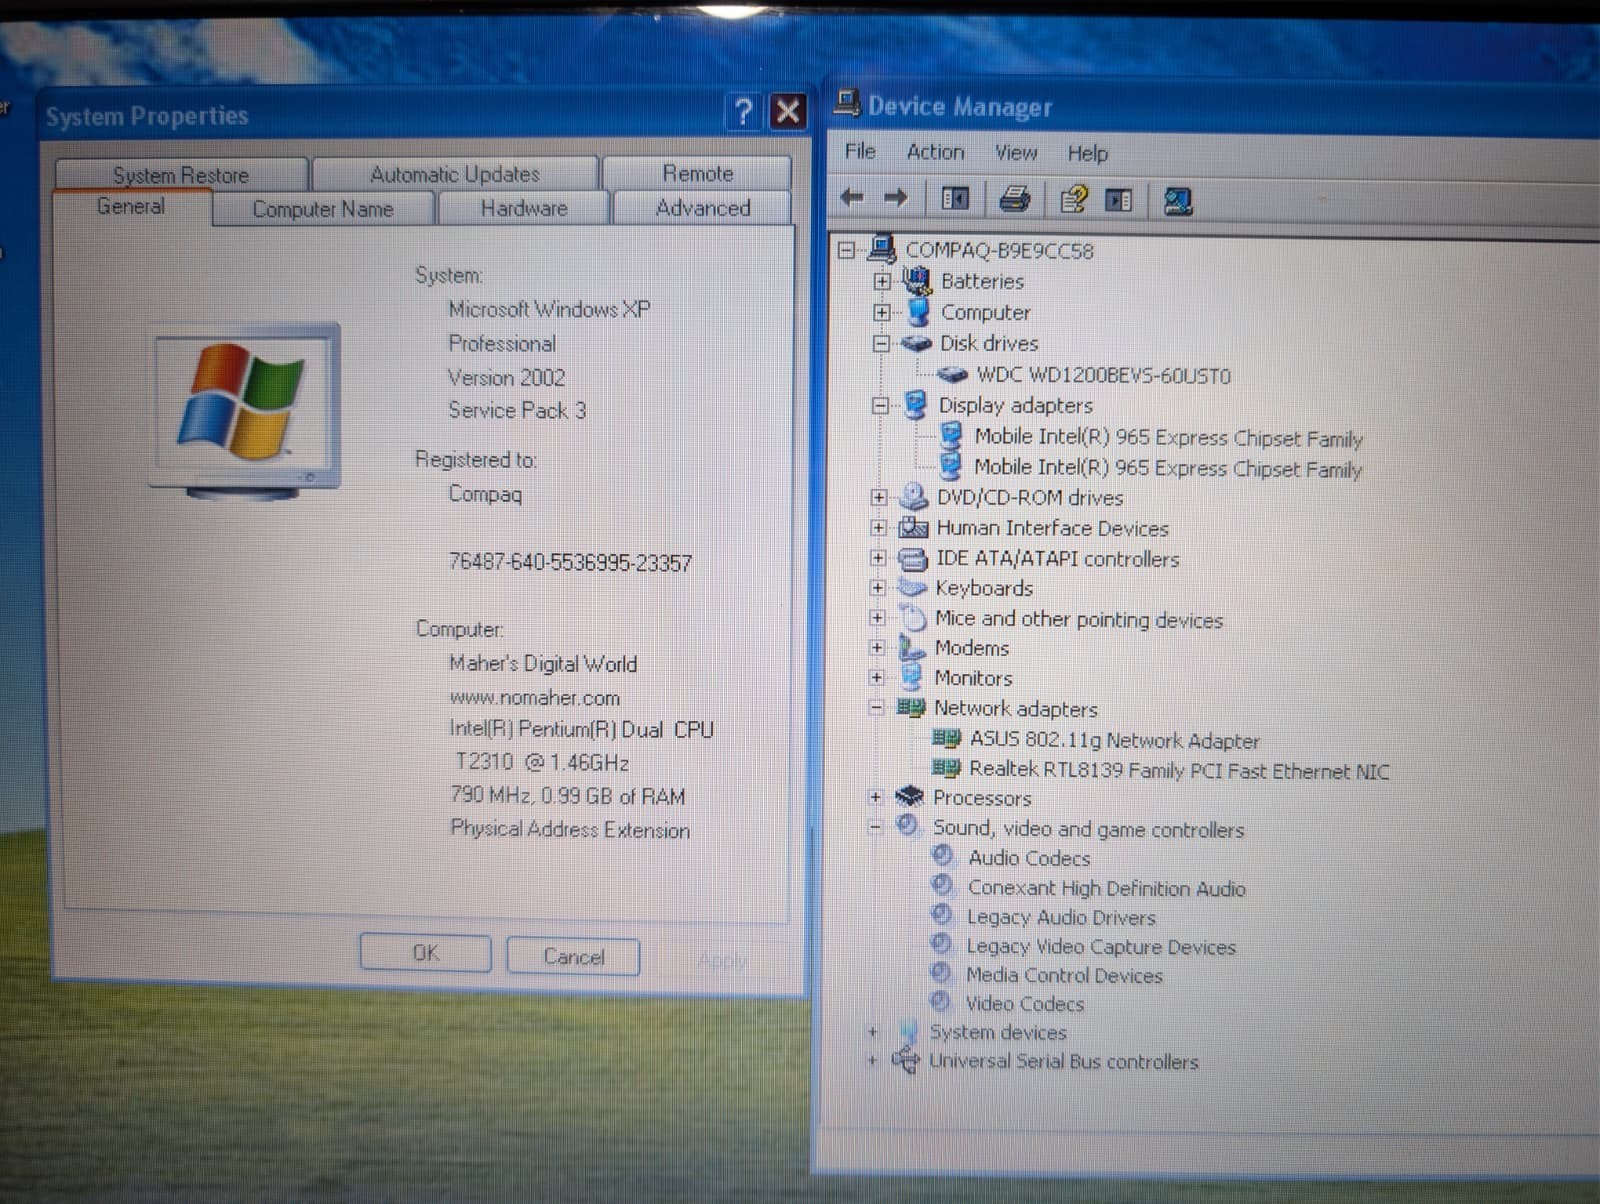1600x1204 pixels.
Task: Select the General tab
Action: 131,206
